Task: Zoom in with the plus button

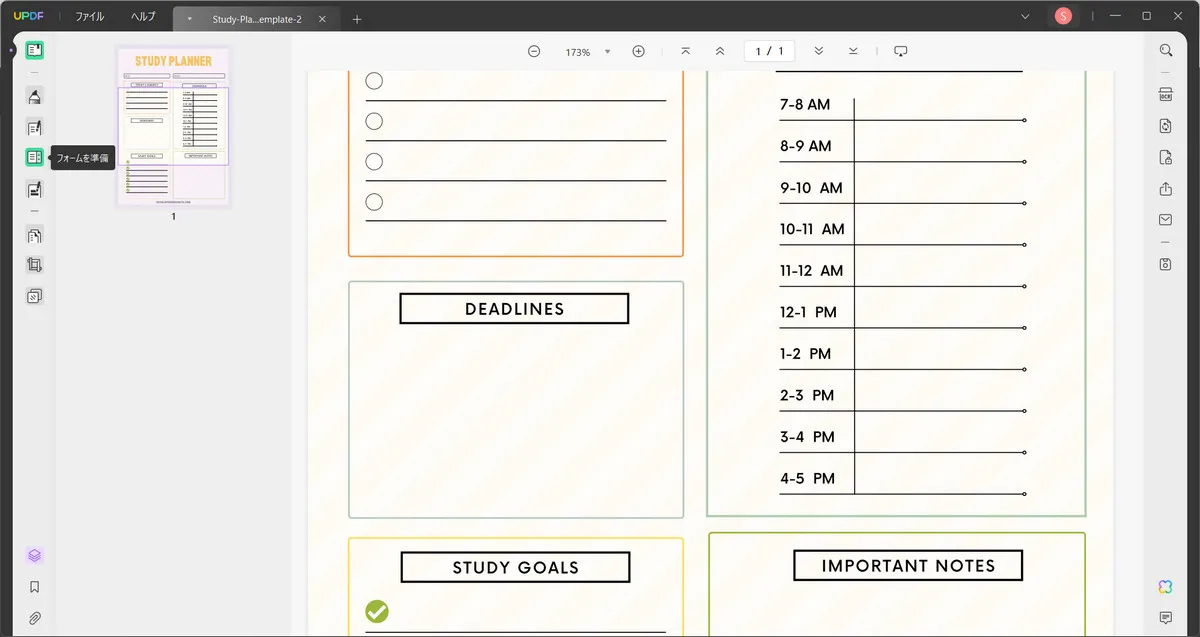Action: [639, 51]
